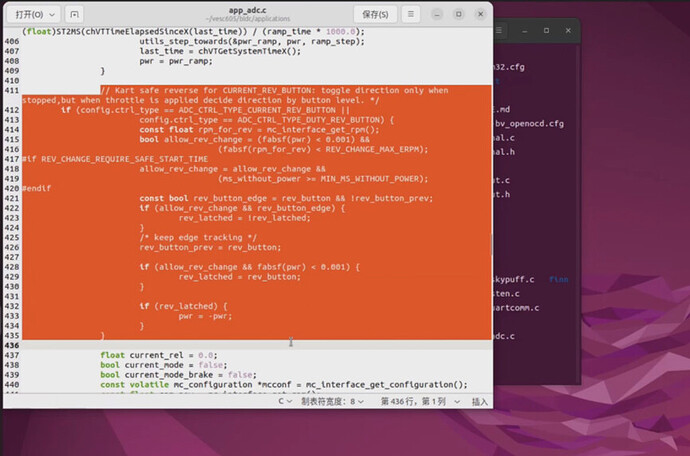Expand the recent files arrow beside 打开(O)

click(52, 15)
